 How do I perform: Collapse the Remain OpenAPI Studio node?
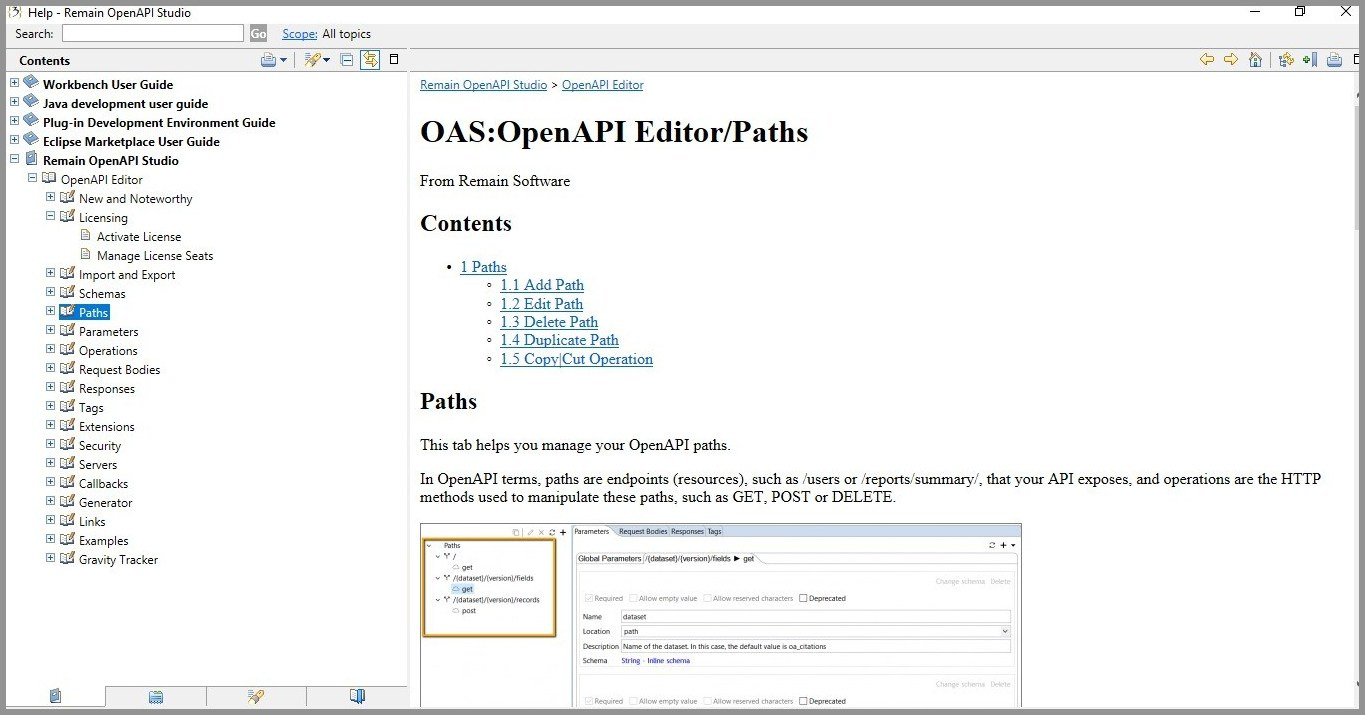click(x=15, y=160)
